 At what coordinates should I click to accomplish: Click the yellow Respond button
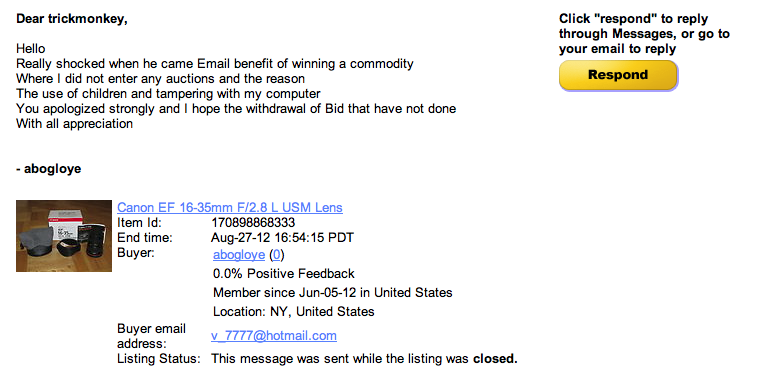tap(618, 75)
